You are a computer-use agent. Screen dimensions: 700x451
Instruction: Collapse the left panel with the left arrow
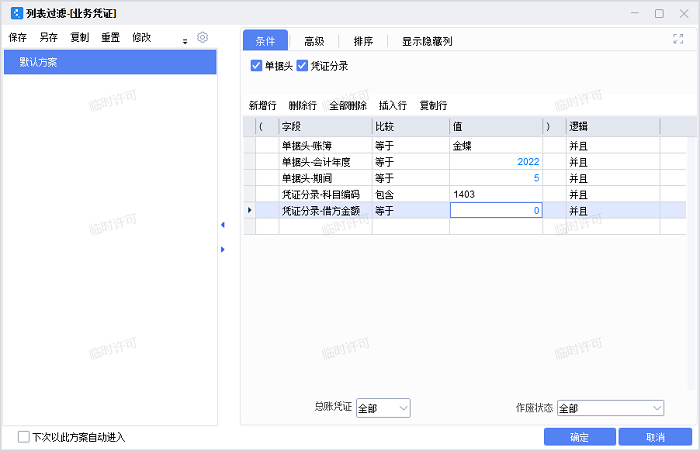pos(222,225)
